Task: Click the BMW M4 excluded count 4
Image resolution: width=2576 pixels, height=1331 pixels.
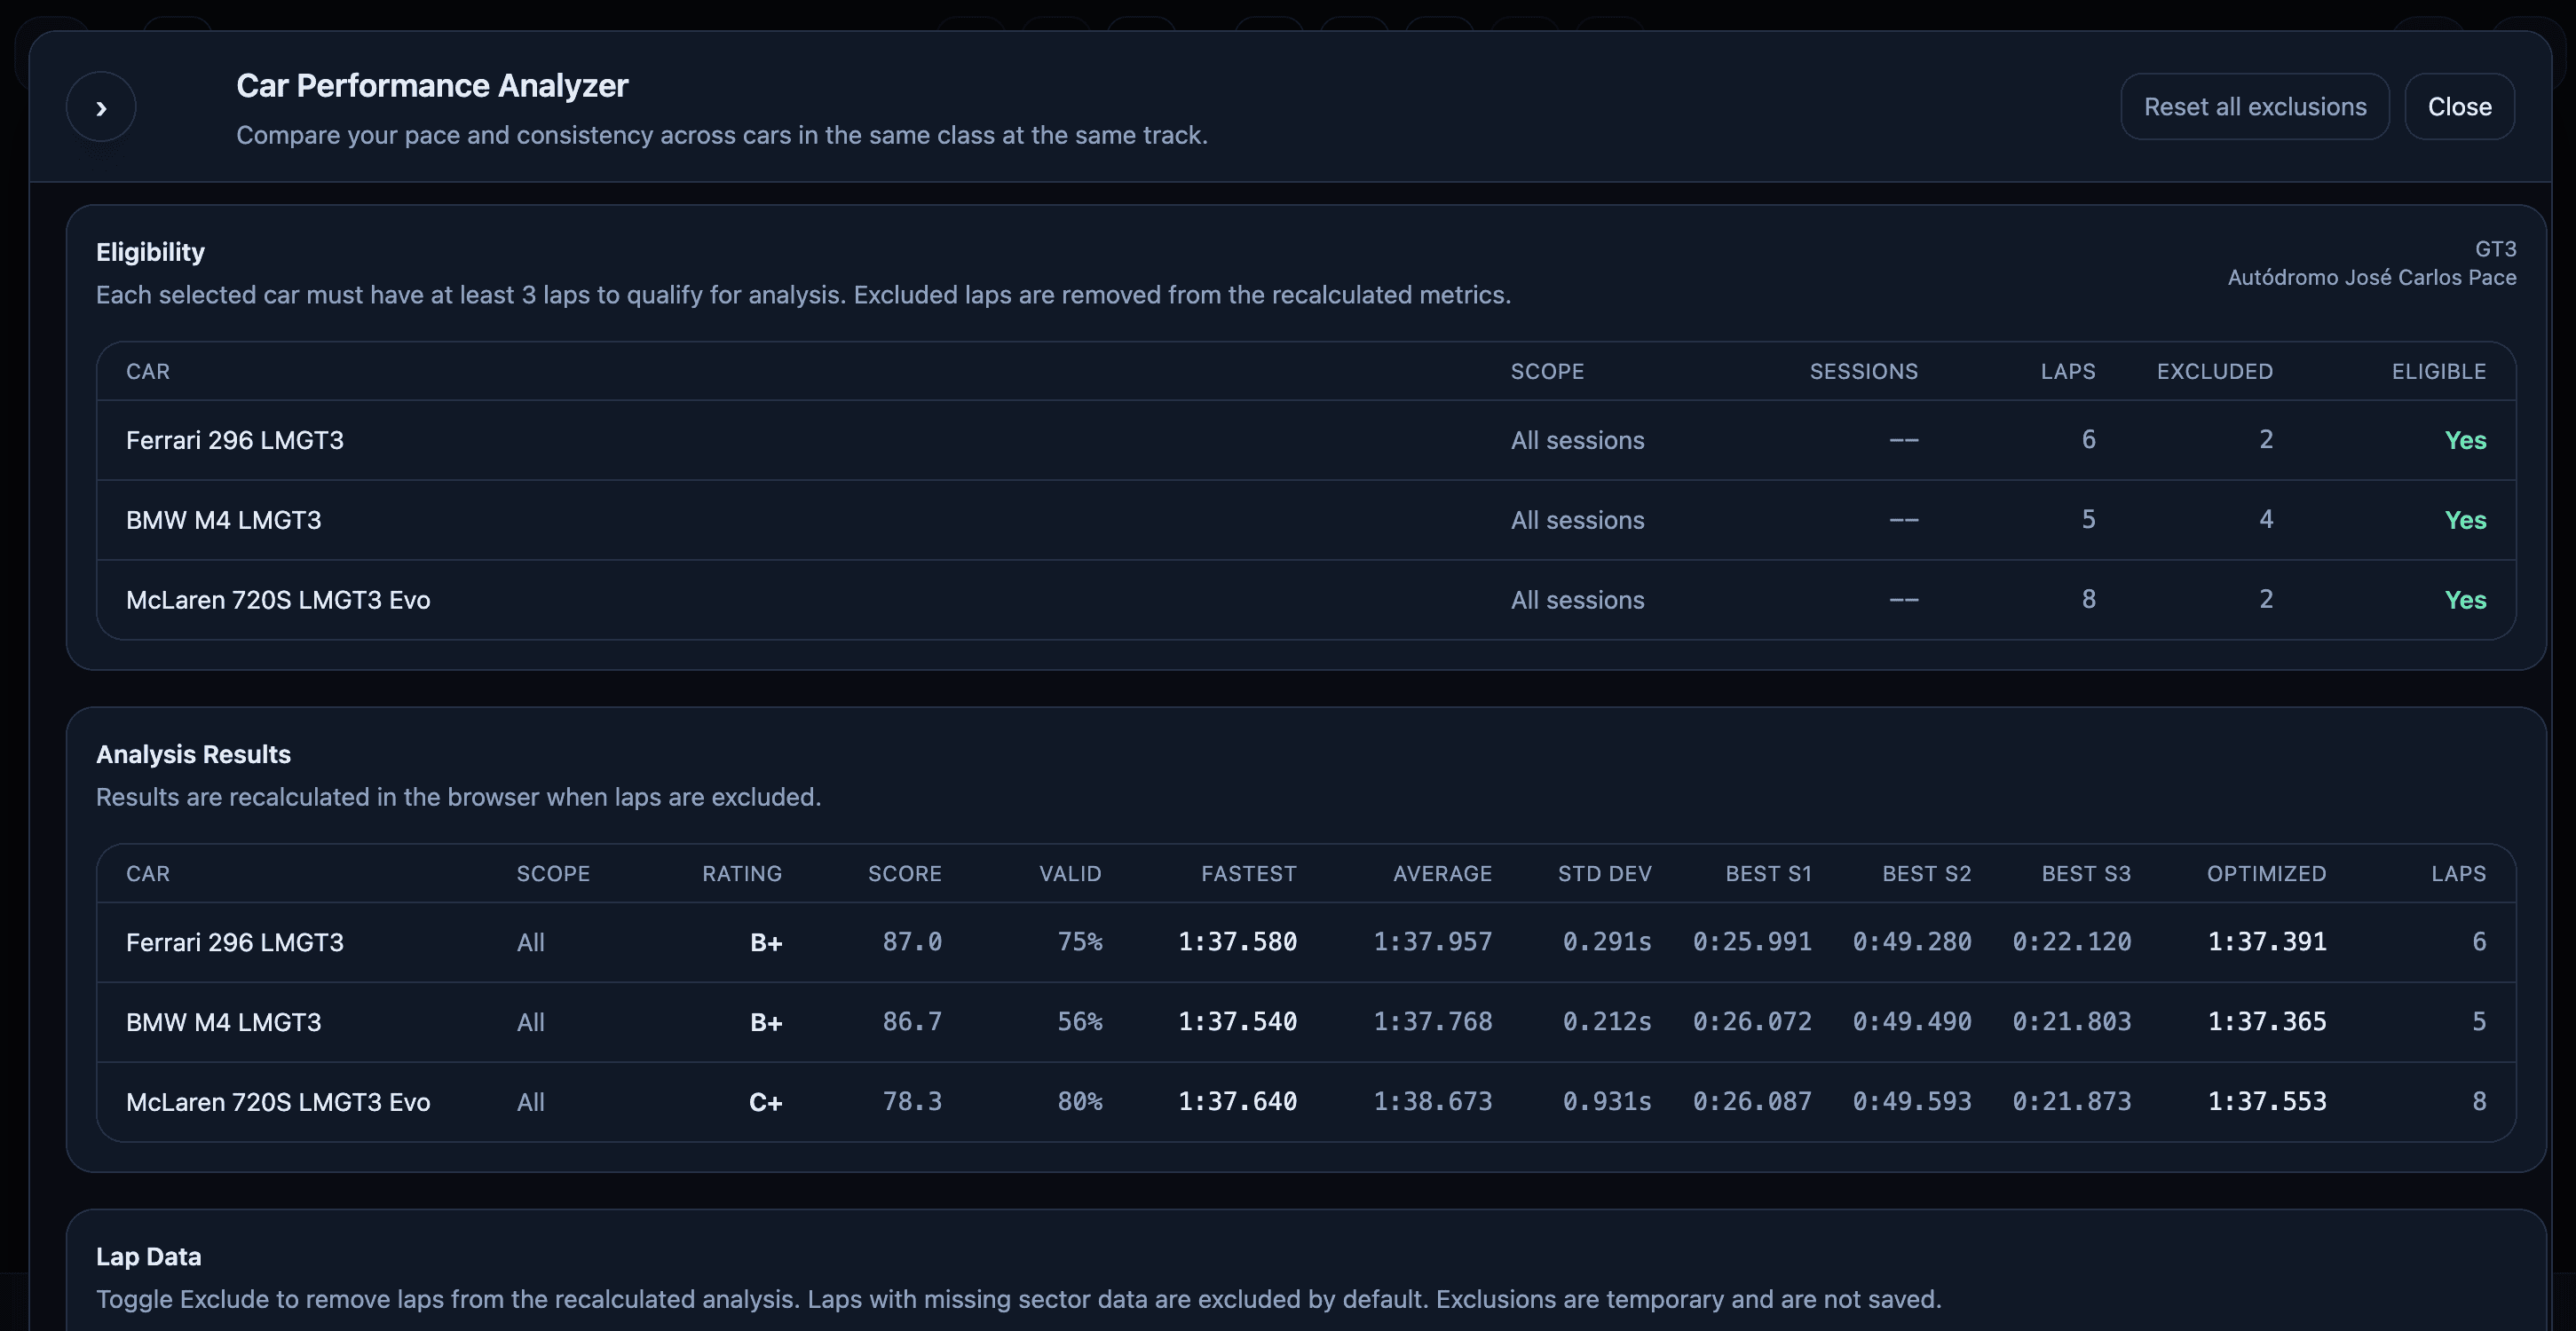Action: click(x=2266, y=519)
